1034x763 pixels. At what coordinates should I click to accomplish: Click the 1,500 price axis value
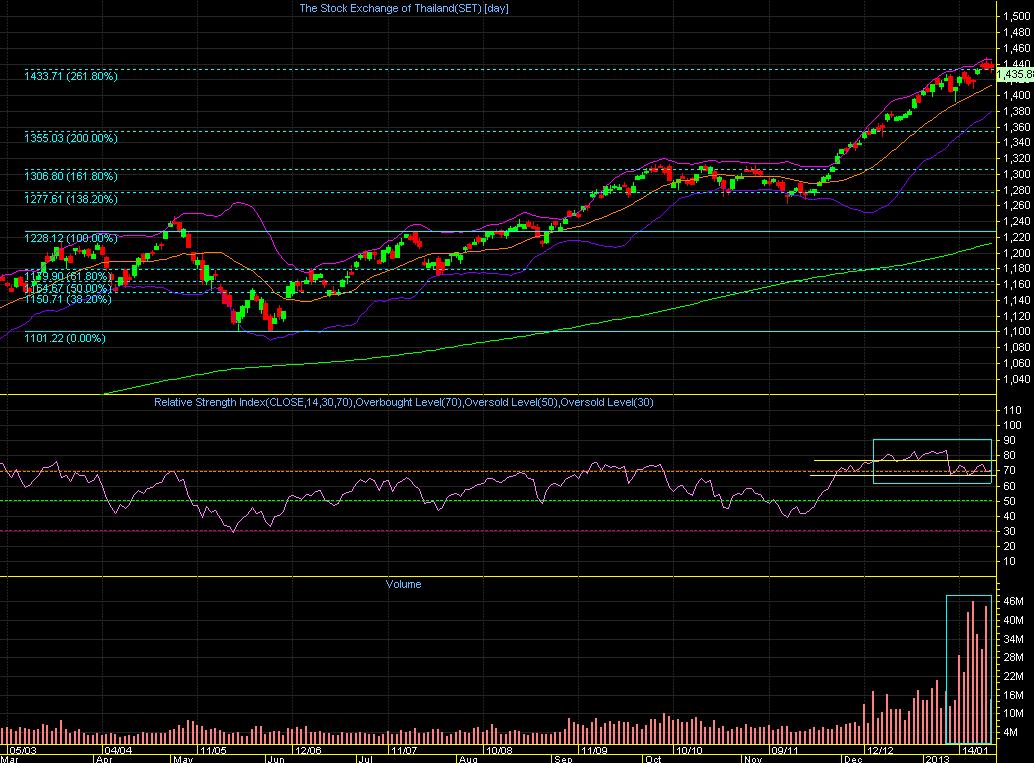tap(1016, 16)
